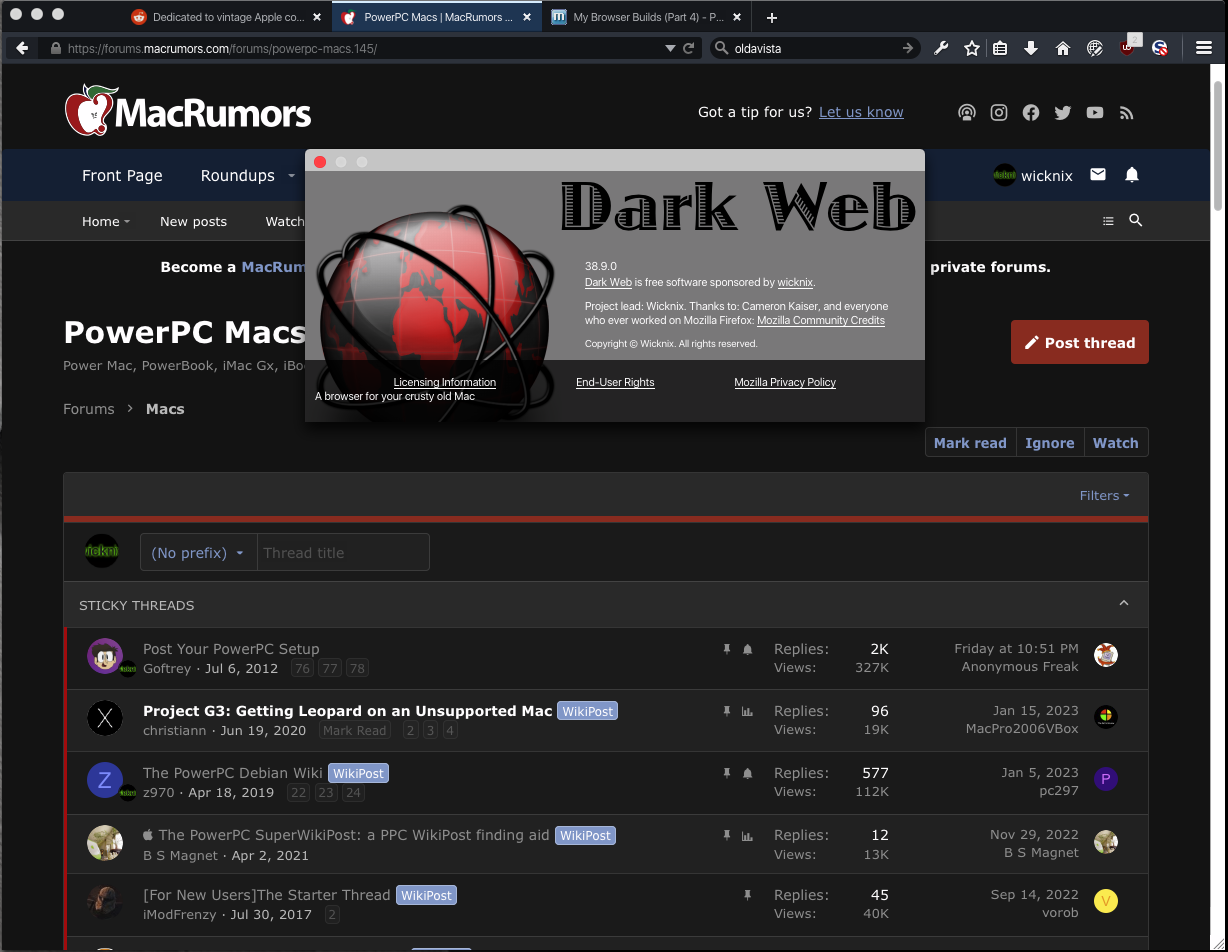Screen dimensions: 1228x952
Task: Switch to My Browser Builds (Part 4) tab
Action: click(648, 17)
